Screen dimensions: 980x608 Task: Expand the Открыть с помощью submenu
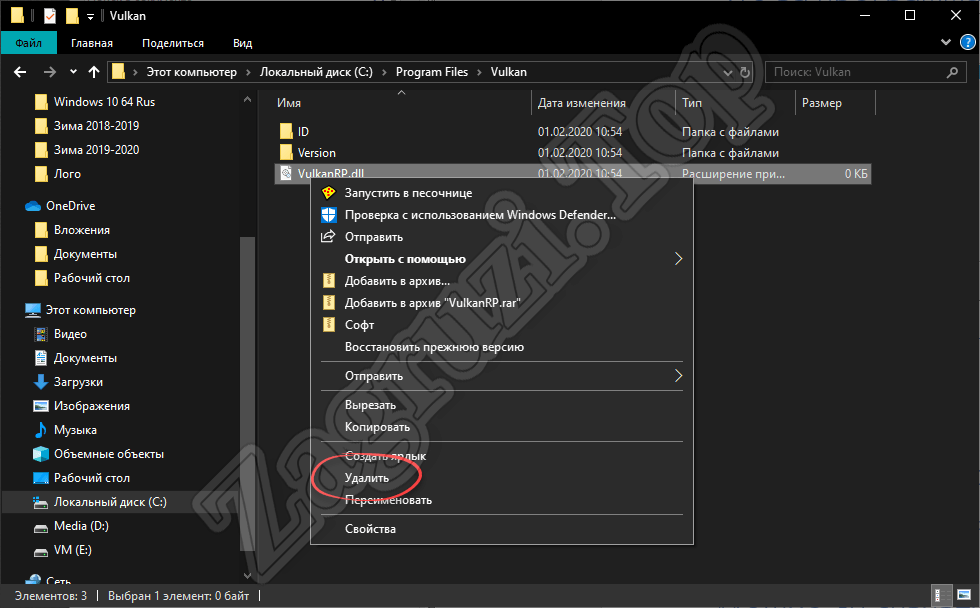point(678,259)
